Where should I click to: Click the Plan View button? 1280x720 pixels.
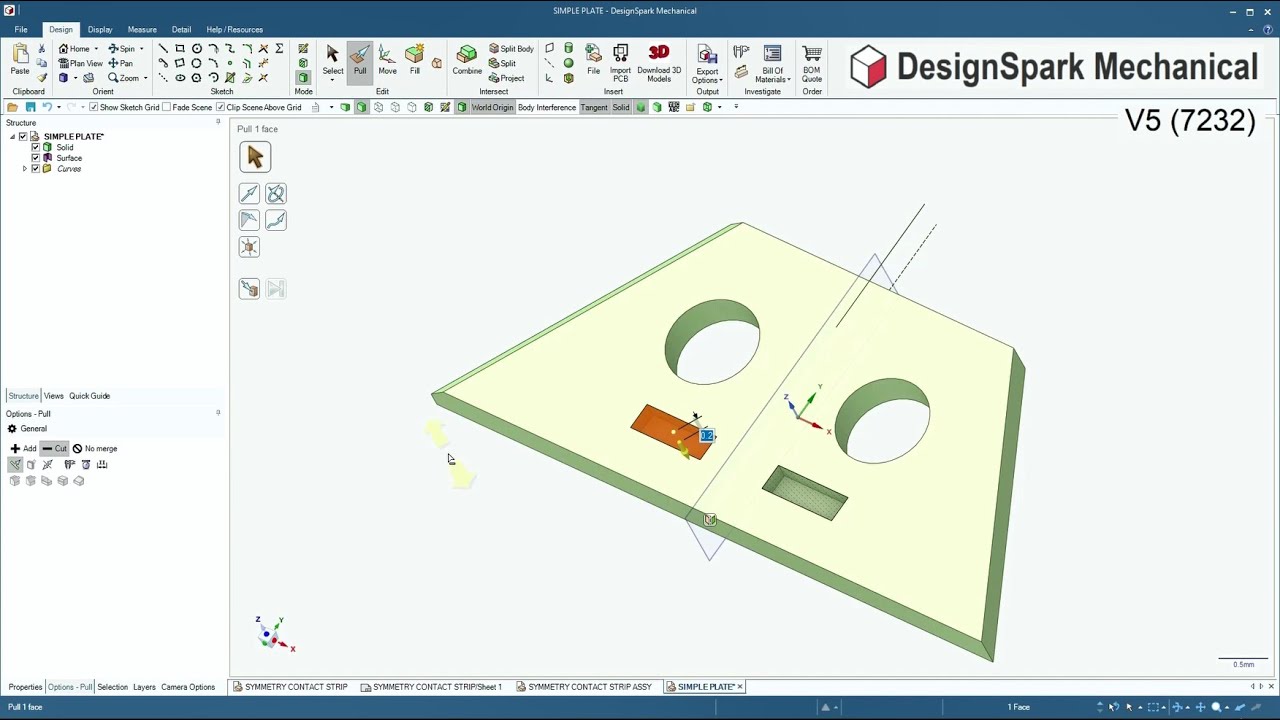click(81, 63)
